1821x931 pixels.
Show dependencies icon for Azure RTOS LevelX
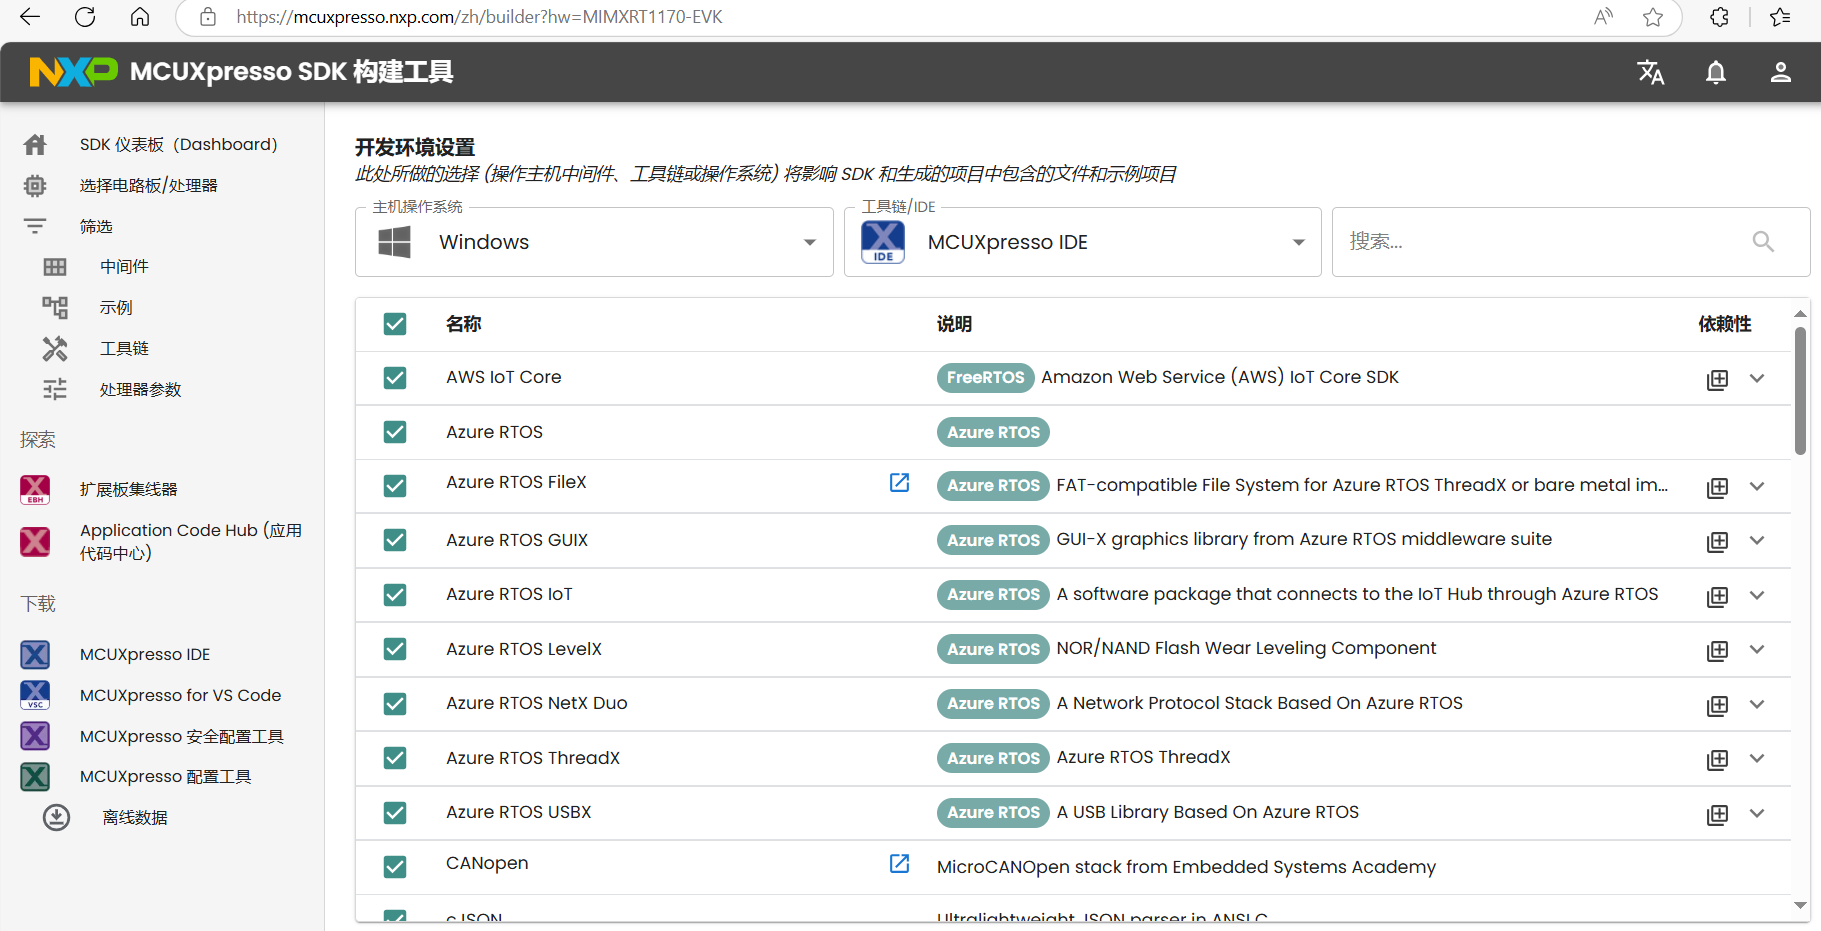1717,650
